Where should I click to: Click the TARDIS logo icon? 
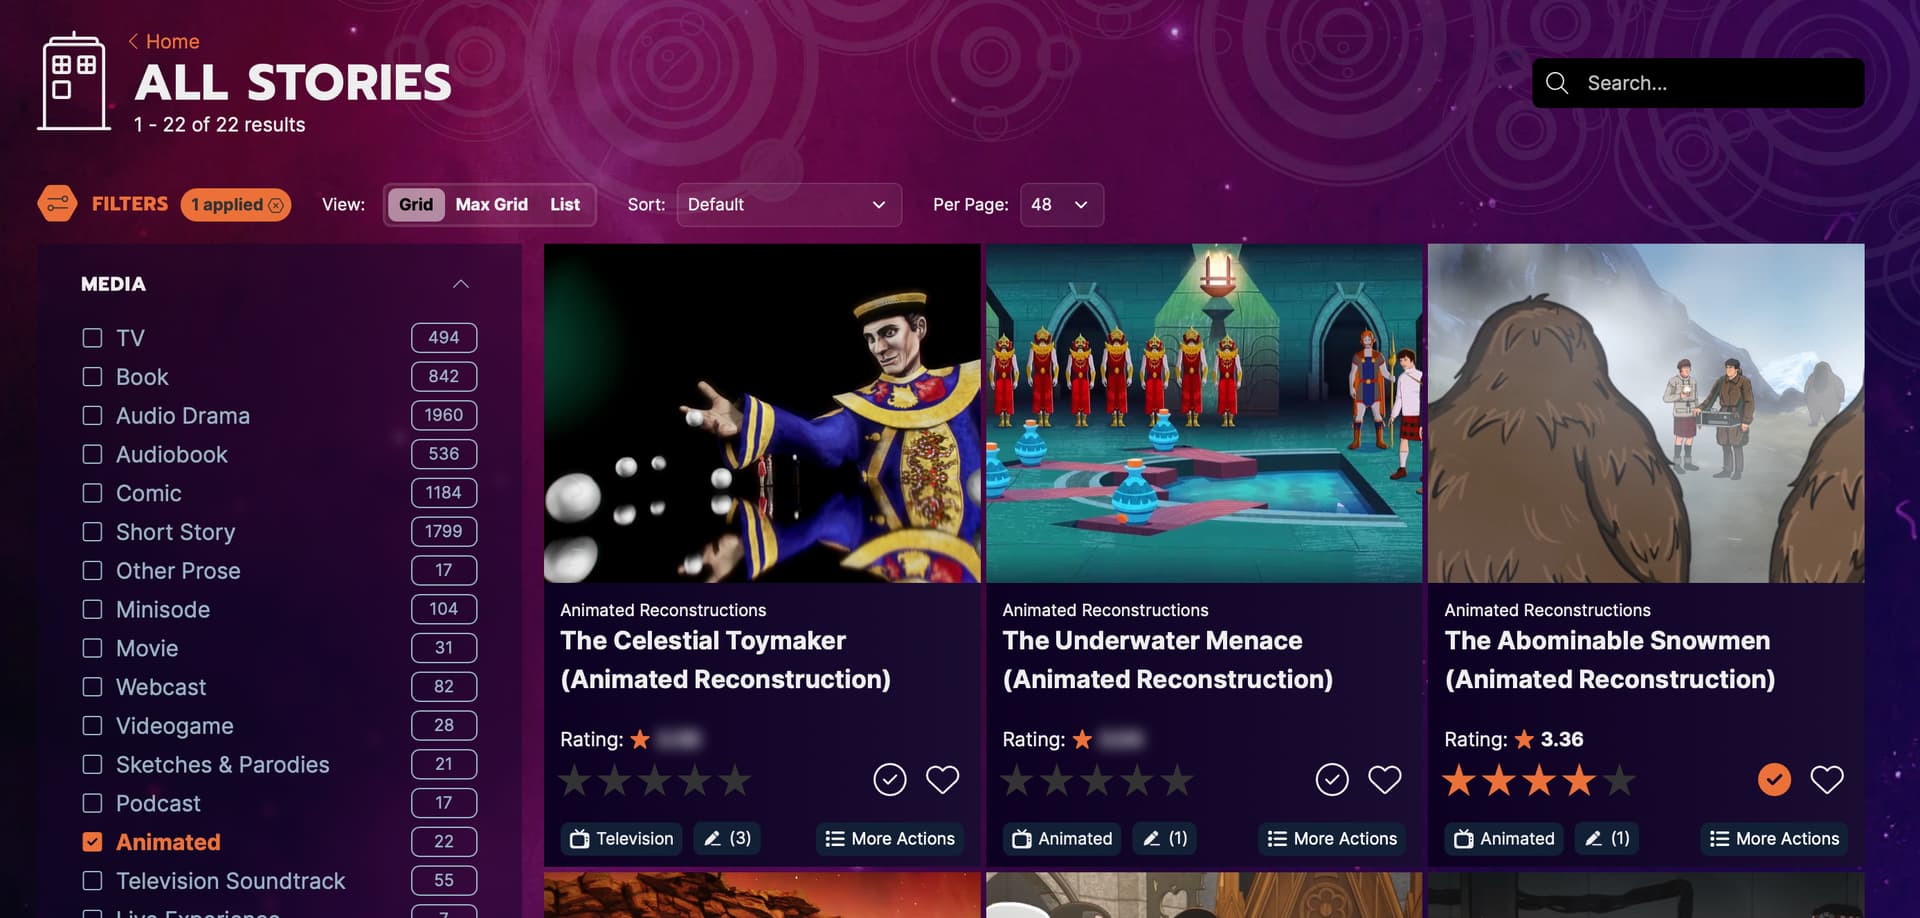pos(74,82)
